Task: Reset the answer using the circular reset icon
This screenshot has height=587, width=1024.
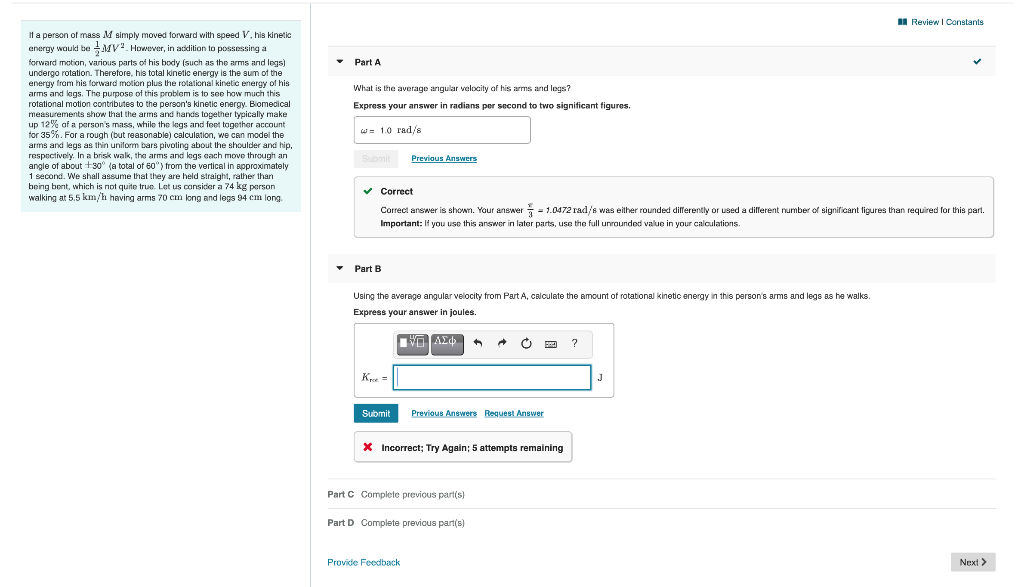Action: (527, 343)
